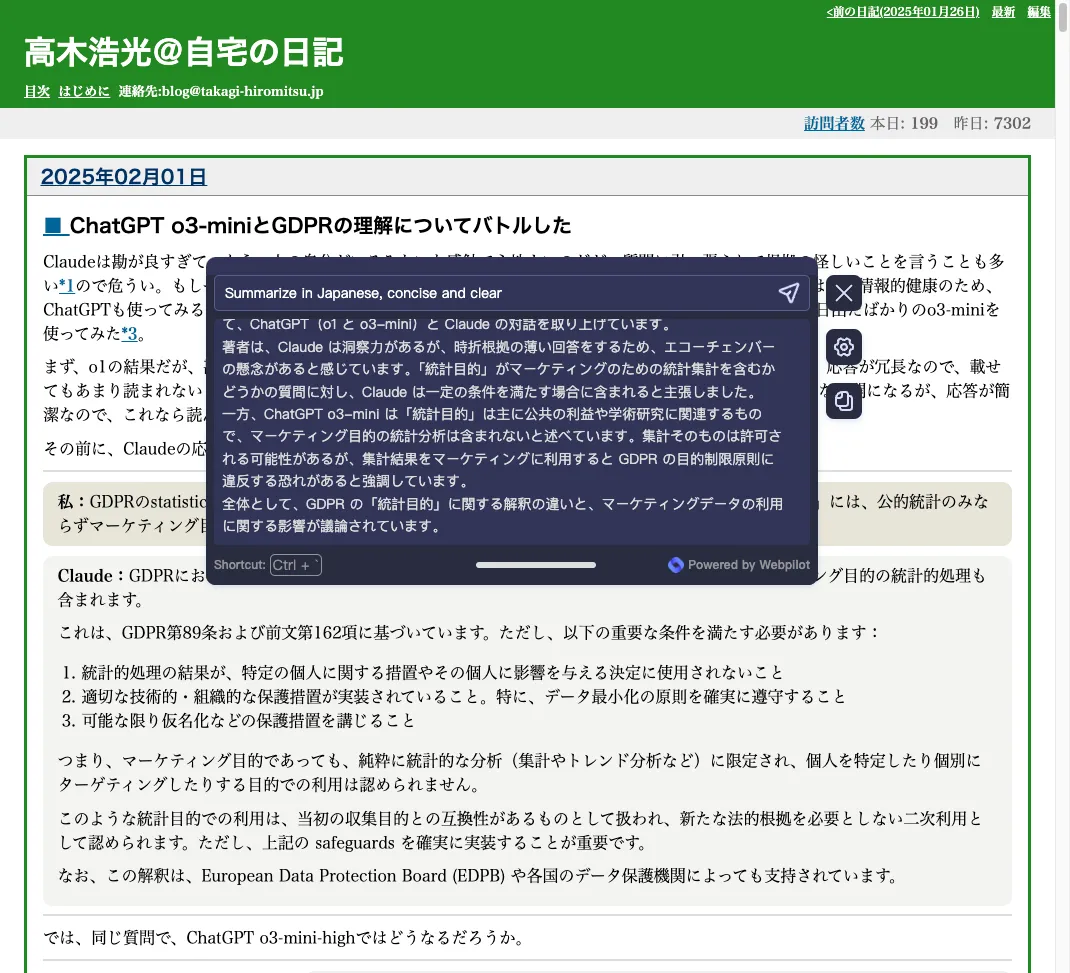Open the はじめに introduction page
Screen dimensions: 1070x973
84,91
